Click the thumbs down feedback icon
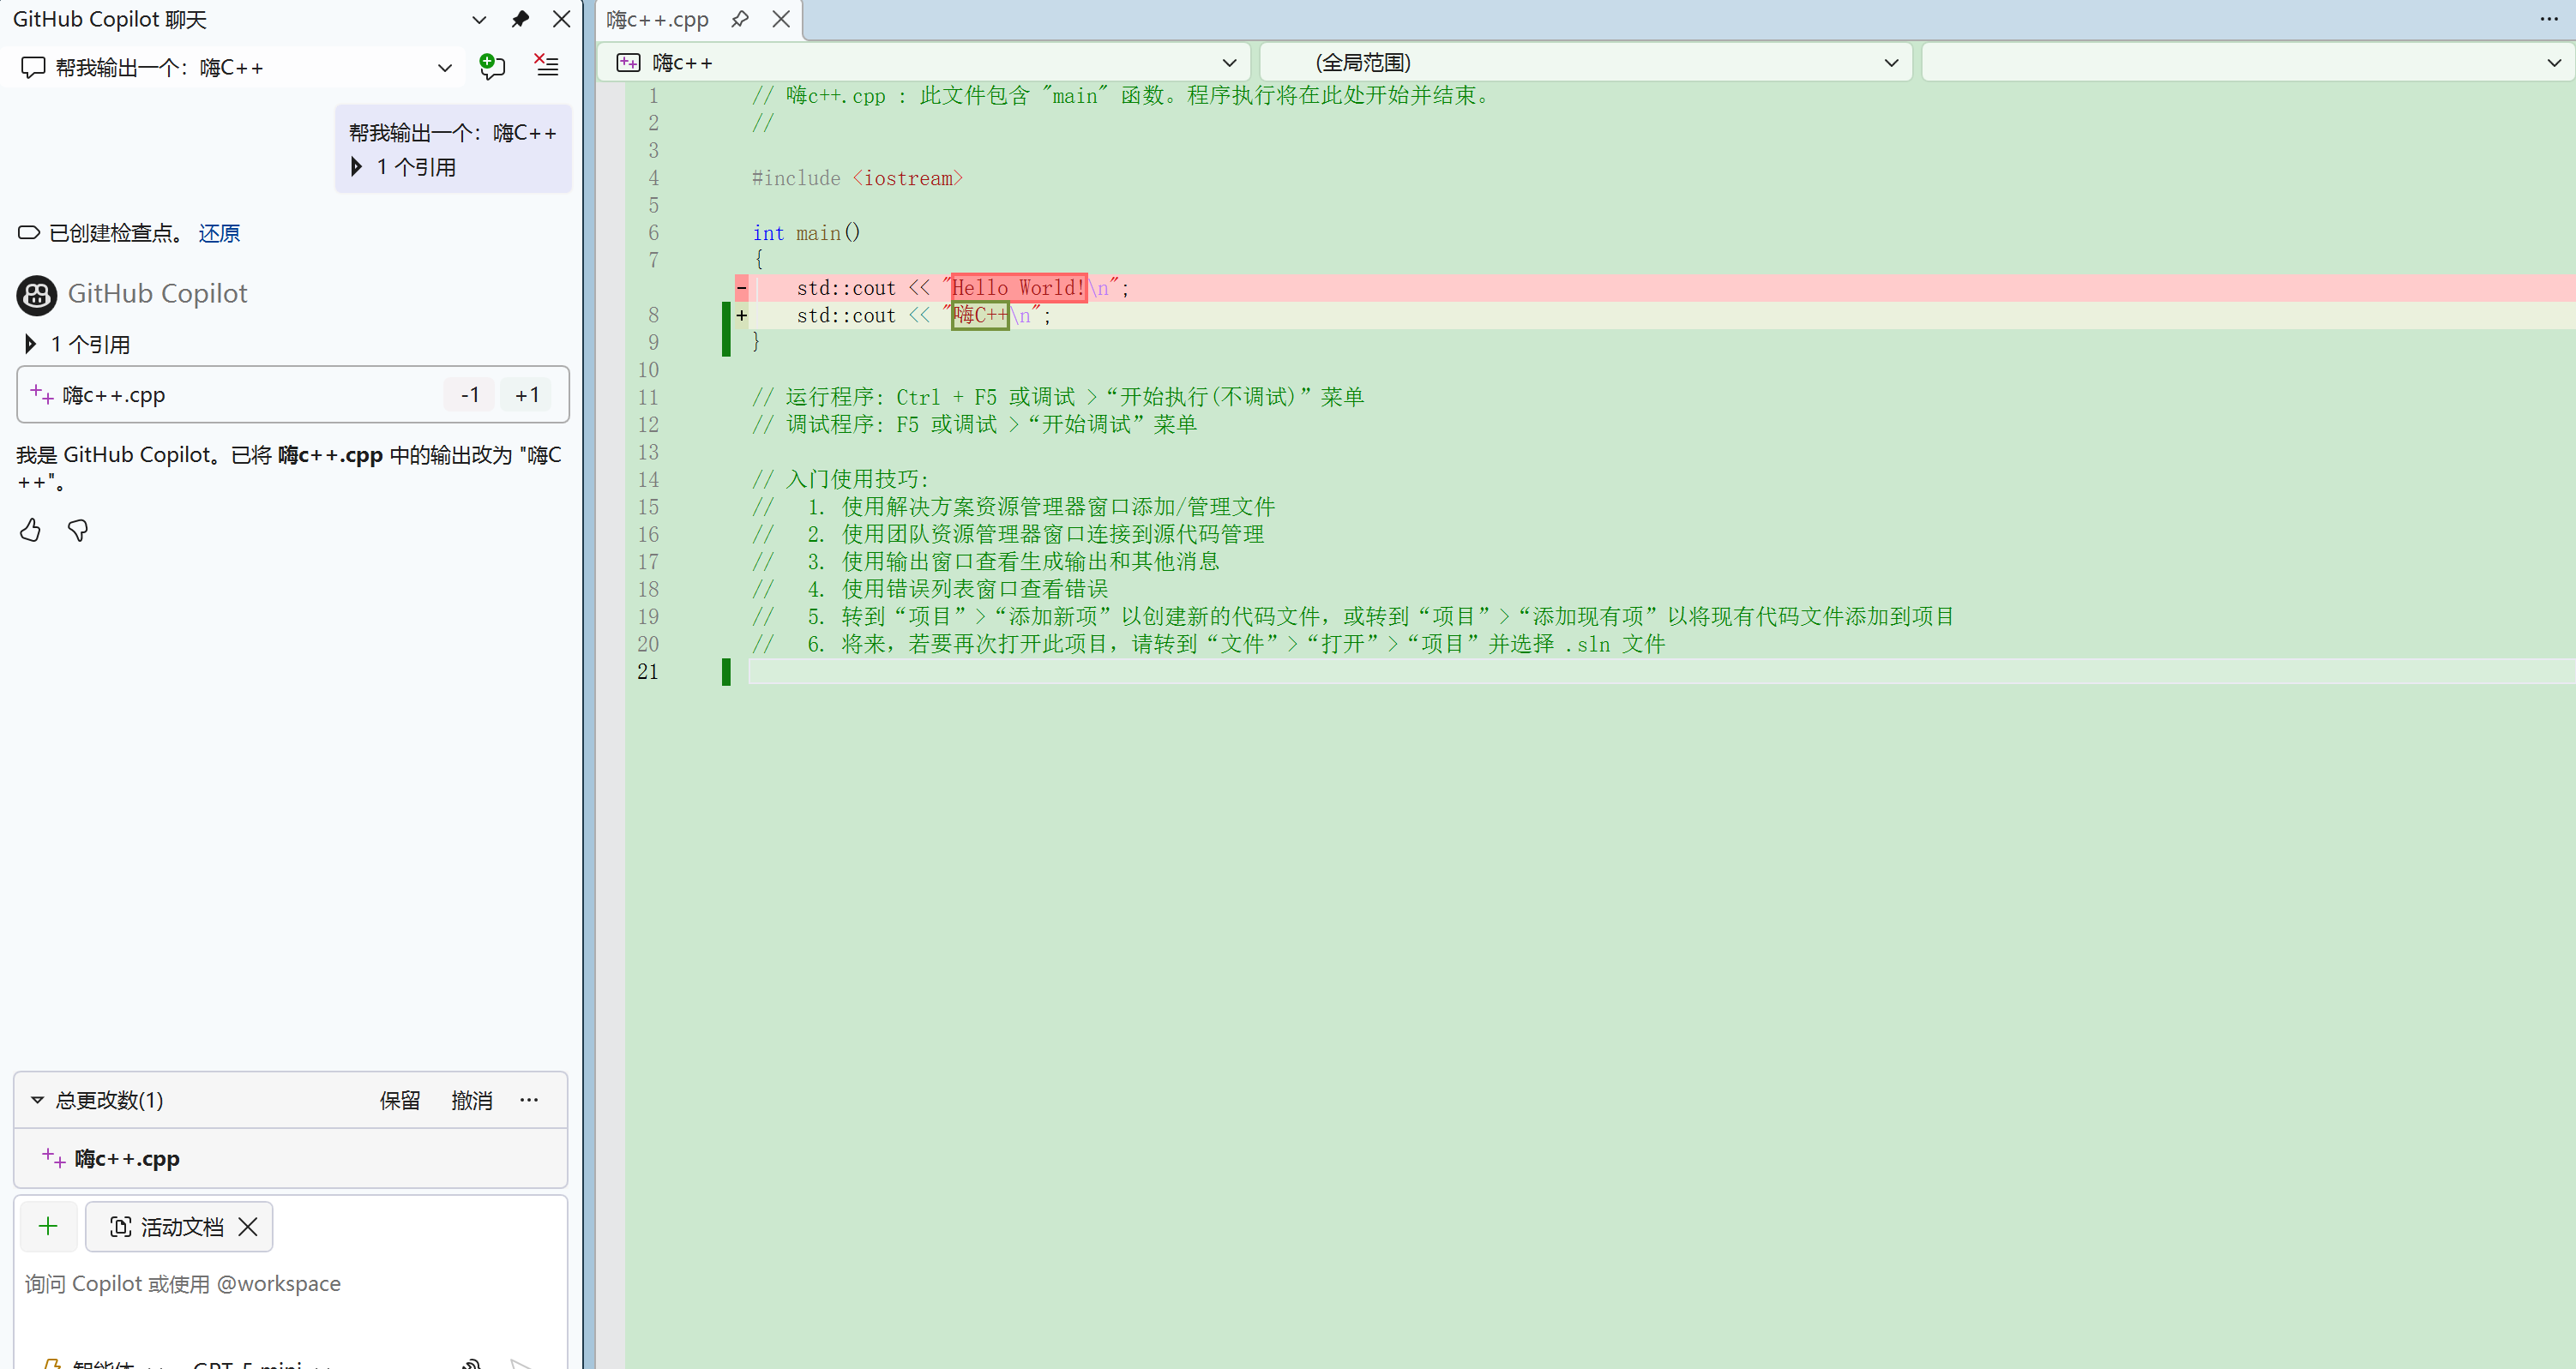Image resolution: width=2576 pixels, height=1369 pixels. pos(78,530)
